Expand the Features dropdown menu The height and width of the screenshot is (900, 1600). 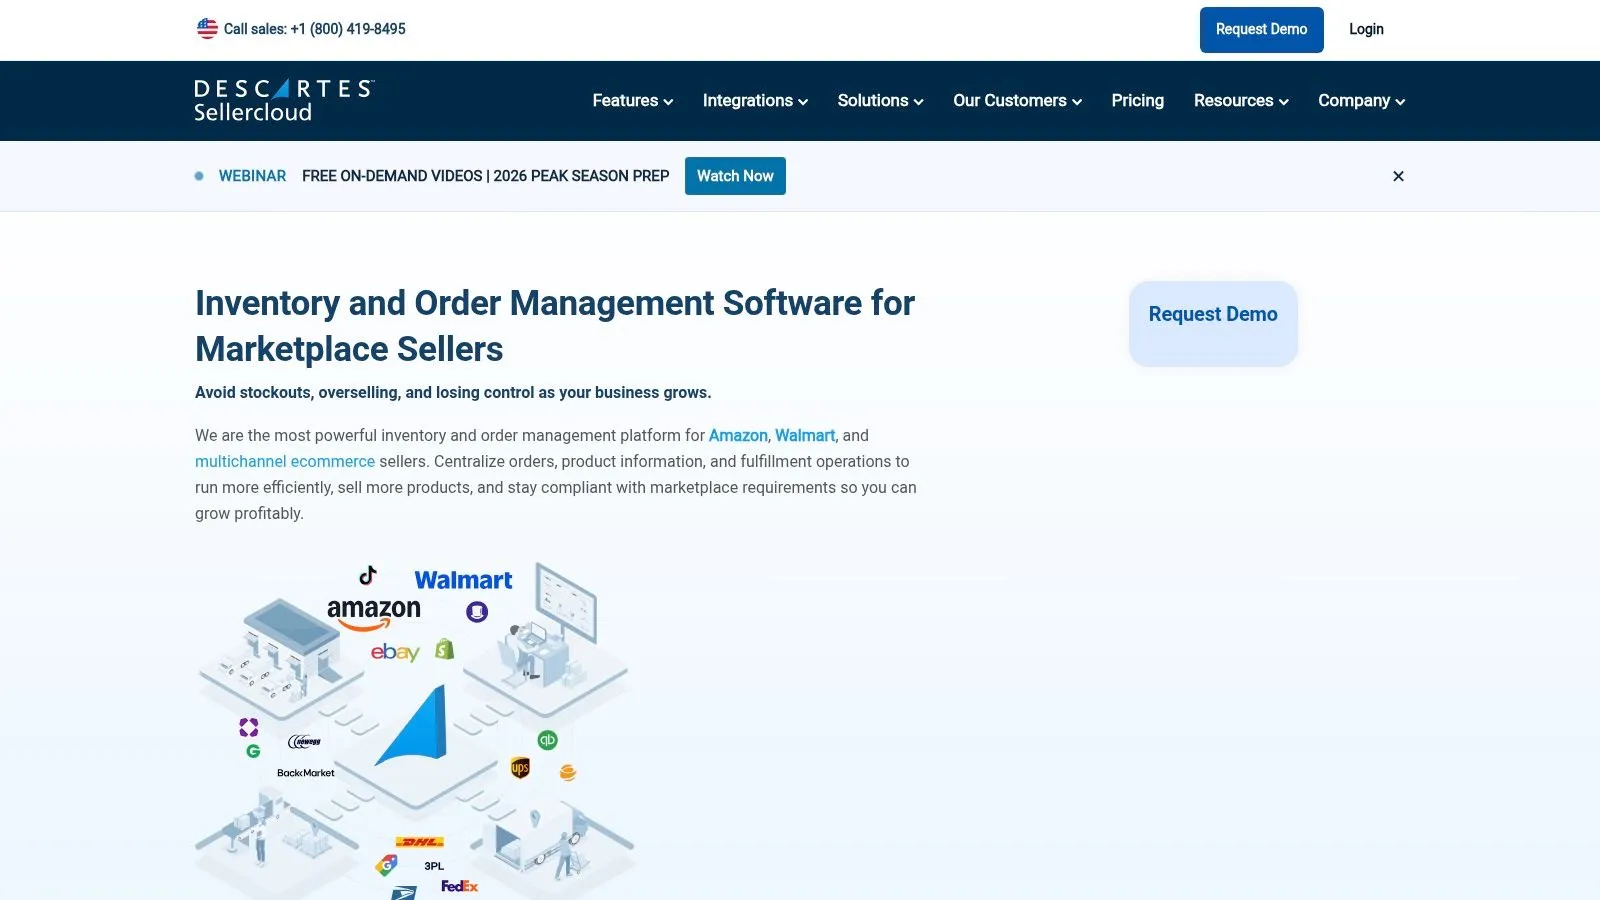633,101
